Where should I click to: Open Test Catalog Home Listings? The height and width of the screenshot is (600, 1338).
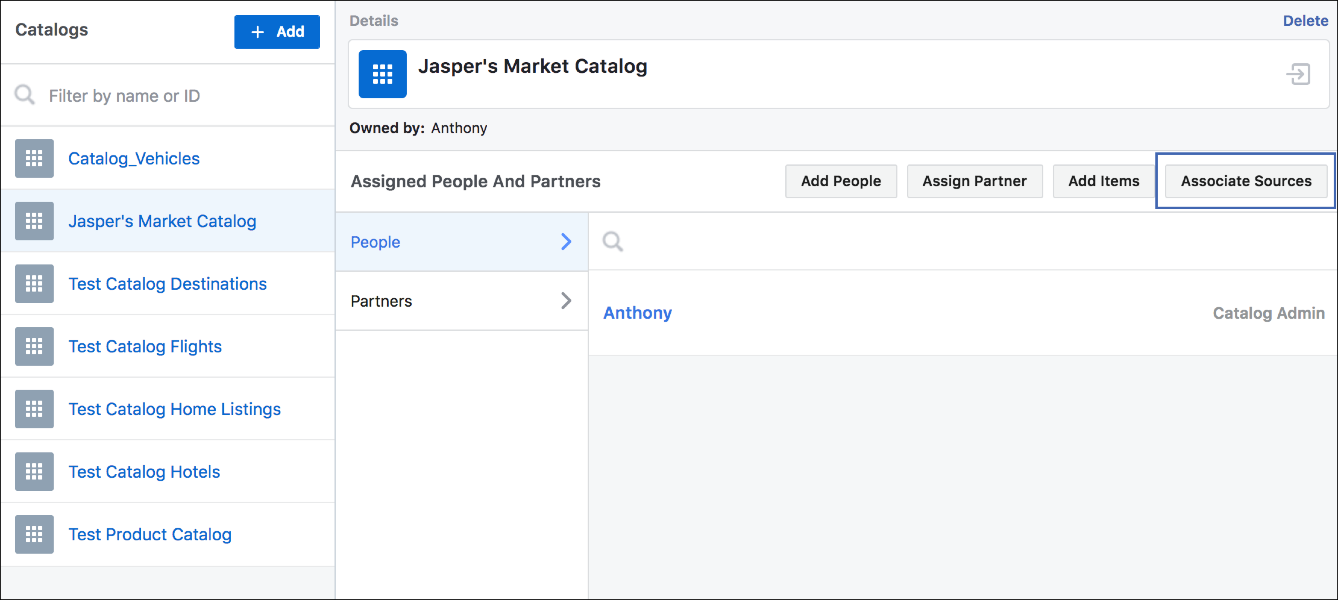[174, 409]
